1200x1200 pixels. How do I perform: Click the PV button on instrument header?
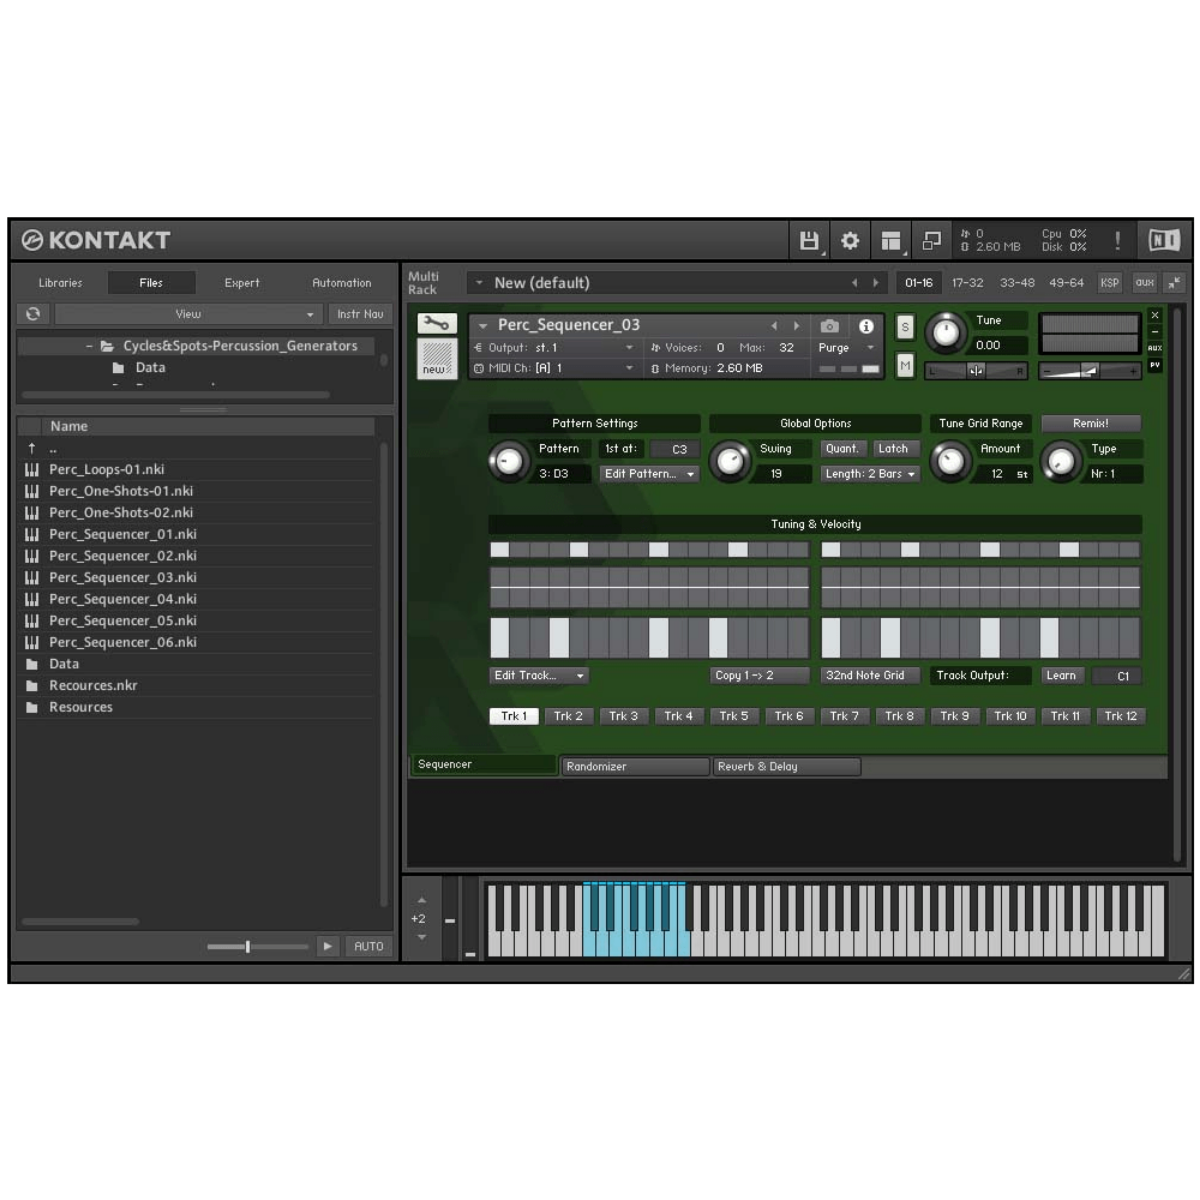coord(1155,365)
